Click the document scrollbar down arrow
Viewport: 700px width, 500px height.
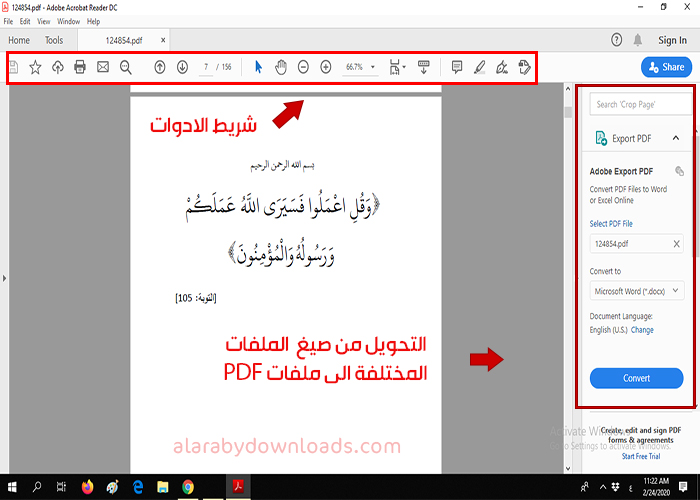pyautogui.click(x=568, y=468)
